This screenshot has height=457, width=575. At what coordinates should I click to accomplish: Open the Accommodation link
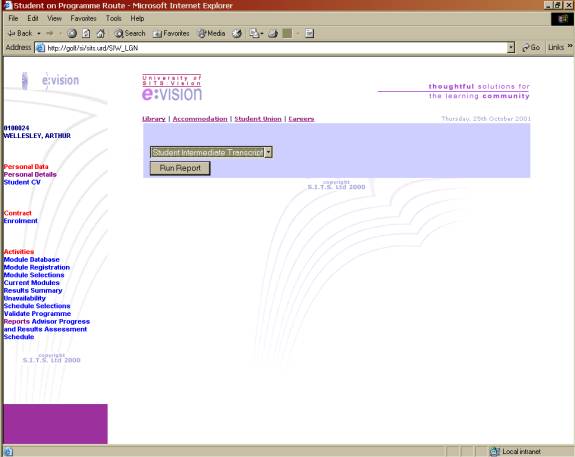(x=200, y=119)
